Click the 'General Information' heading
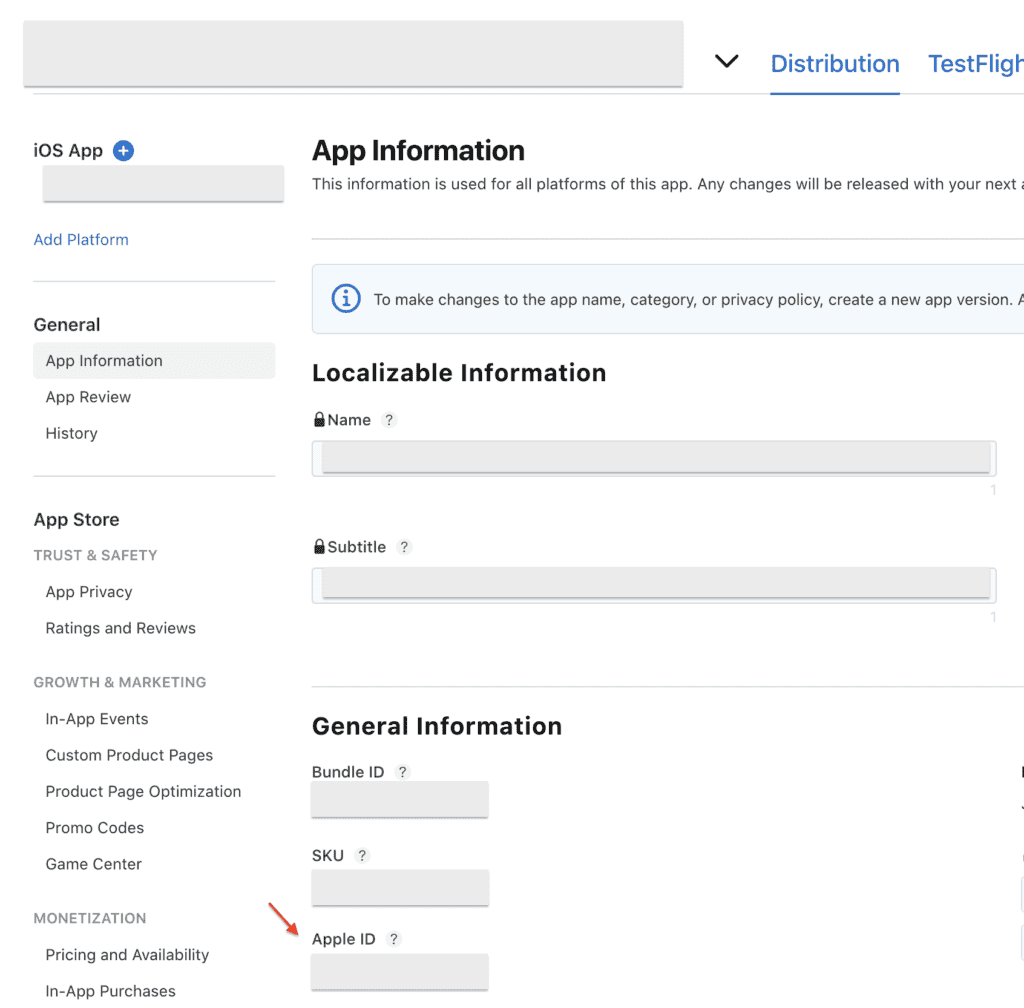 (x=437, y=726)
